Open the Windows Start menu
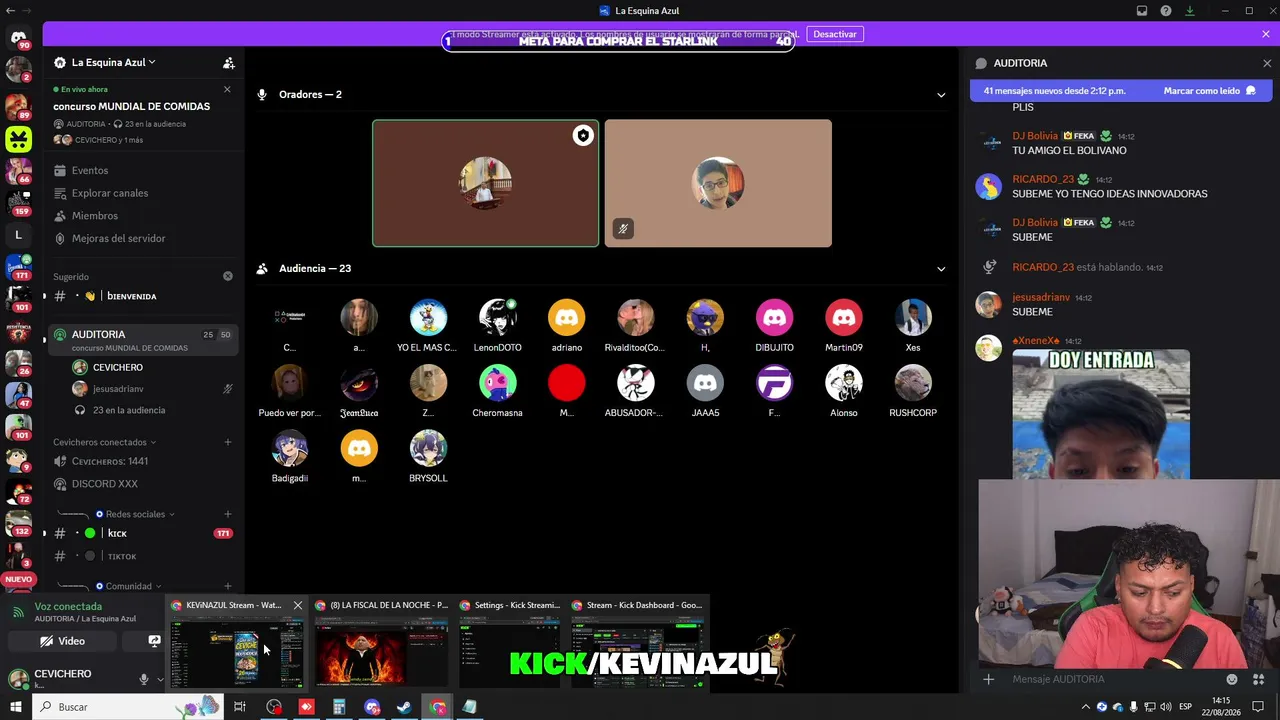The height and width of the screenshot is (720, 1280). pos(16,707)
